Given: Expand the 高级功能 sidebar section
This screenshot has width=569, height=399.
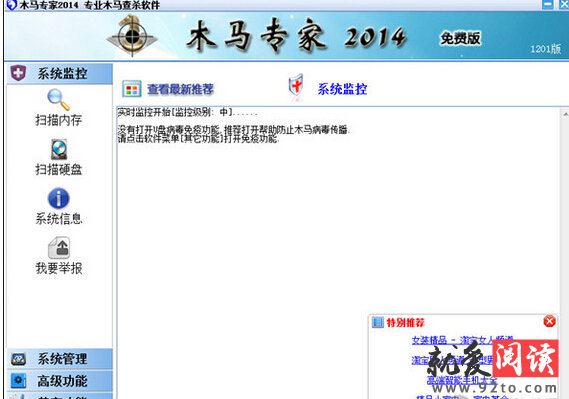Looking at the screenshot, I should [60, 381].
